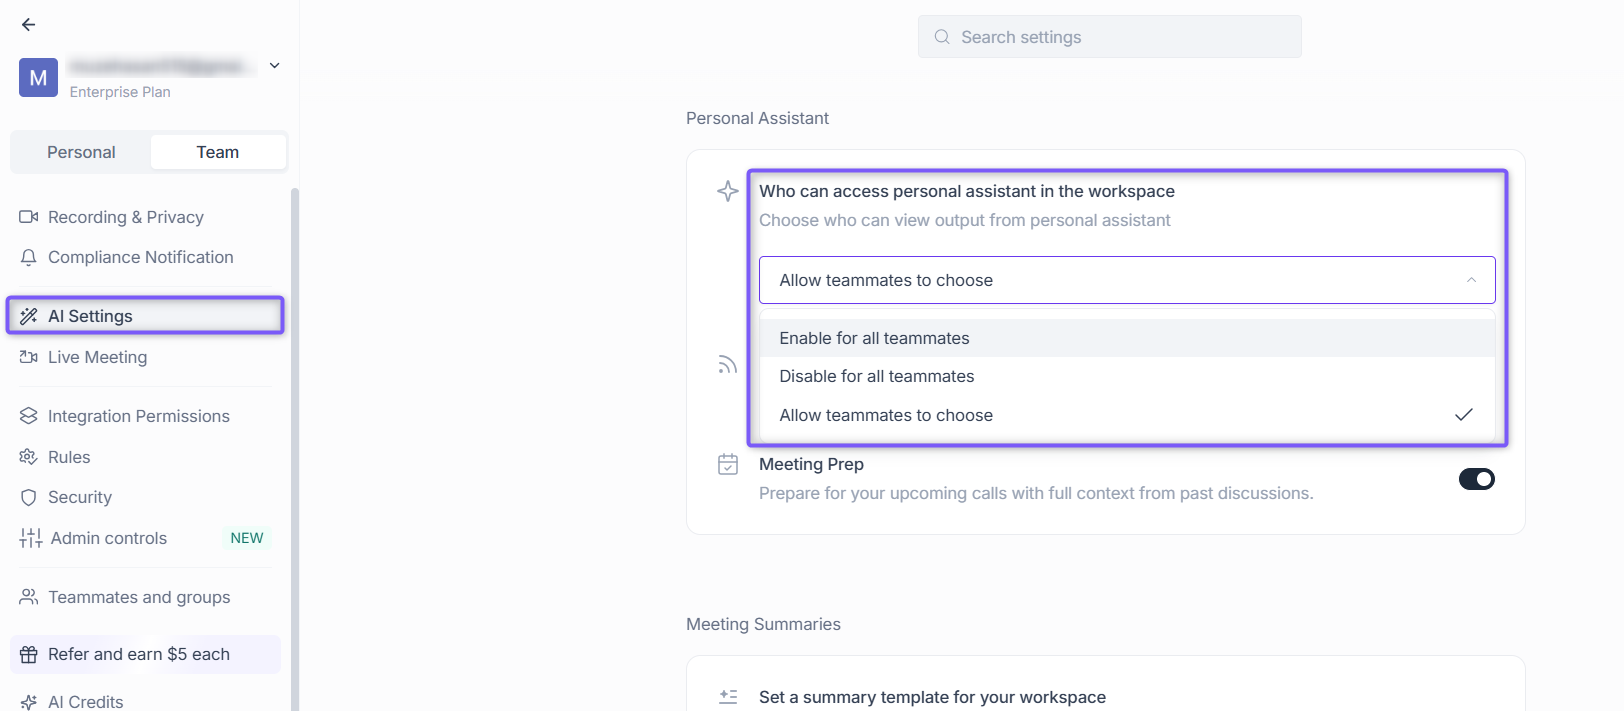
Task: Select Allow teammates to choose option
Action: point(1127,415)
